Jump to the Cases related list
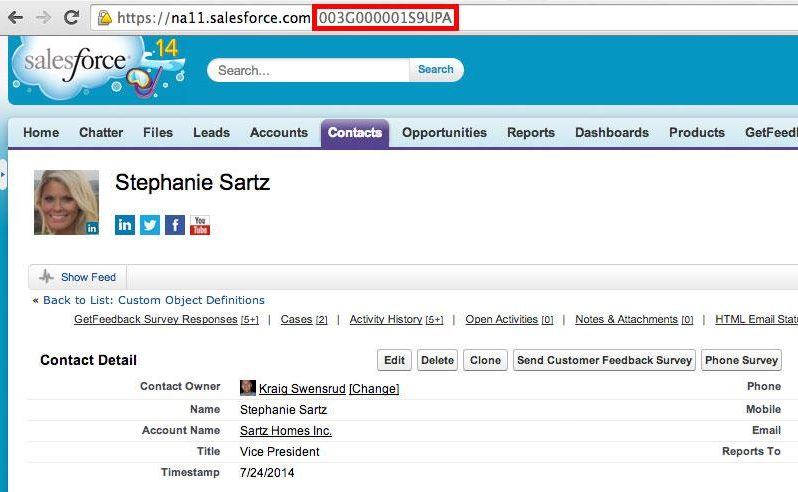The height and width of the screenshot is (492, 798). coord(304,319)
